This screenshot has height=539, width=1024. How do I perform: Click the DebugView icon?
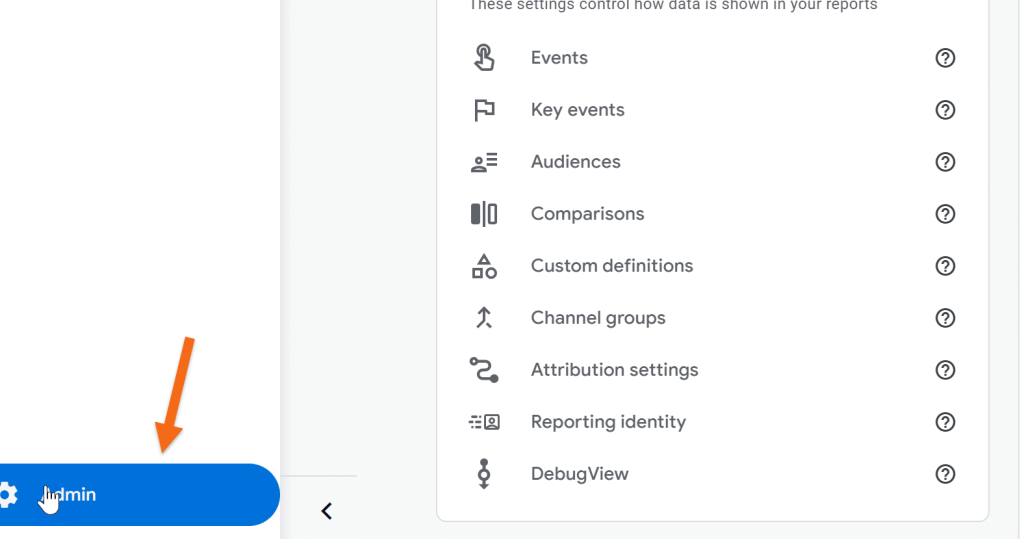pyautogui.click(x=484, y=474)
